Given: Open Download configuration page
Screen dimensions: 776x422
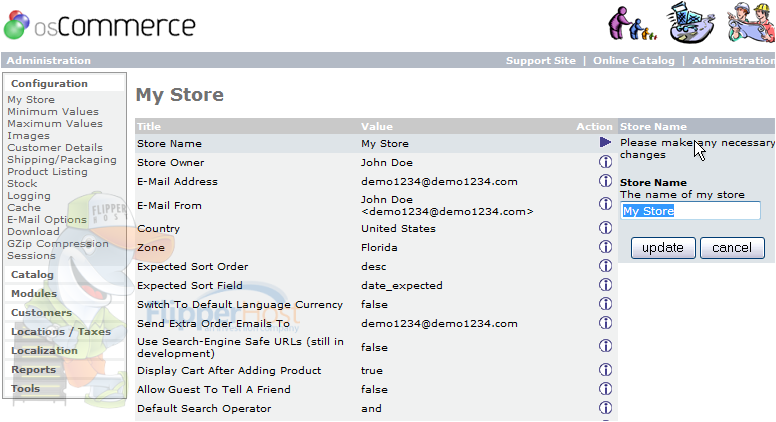Looking at the screenshot, I should pos(33,232).
